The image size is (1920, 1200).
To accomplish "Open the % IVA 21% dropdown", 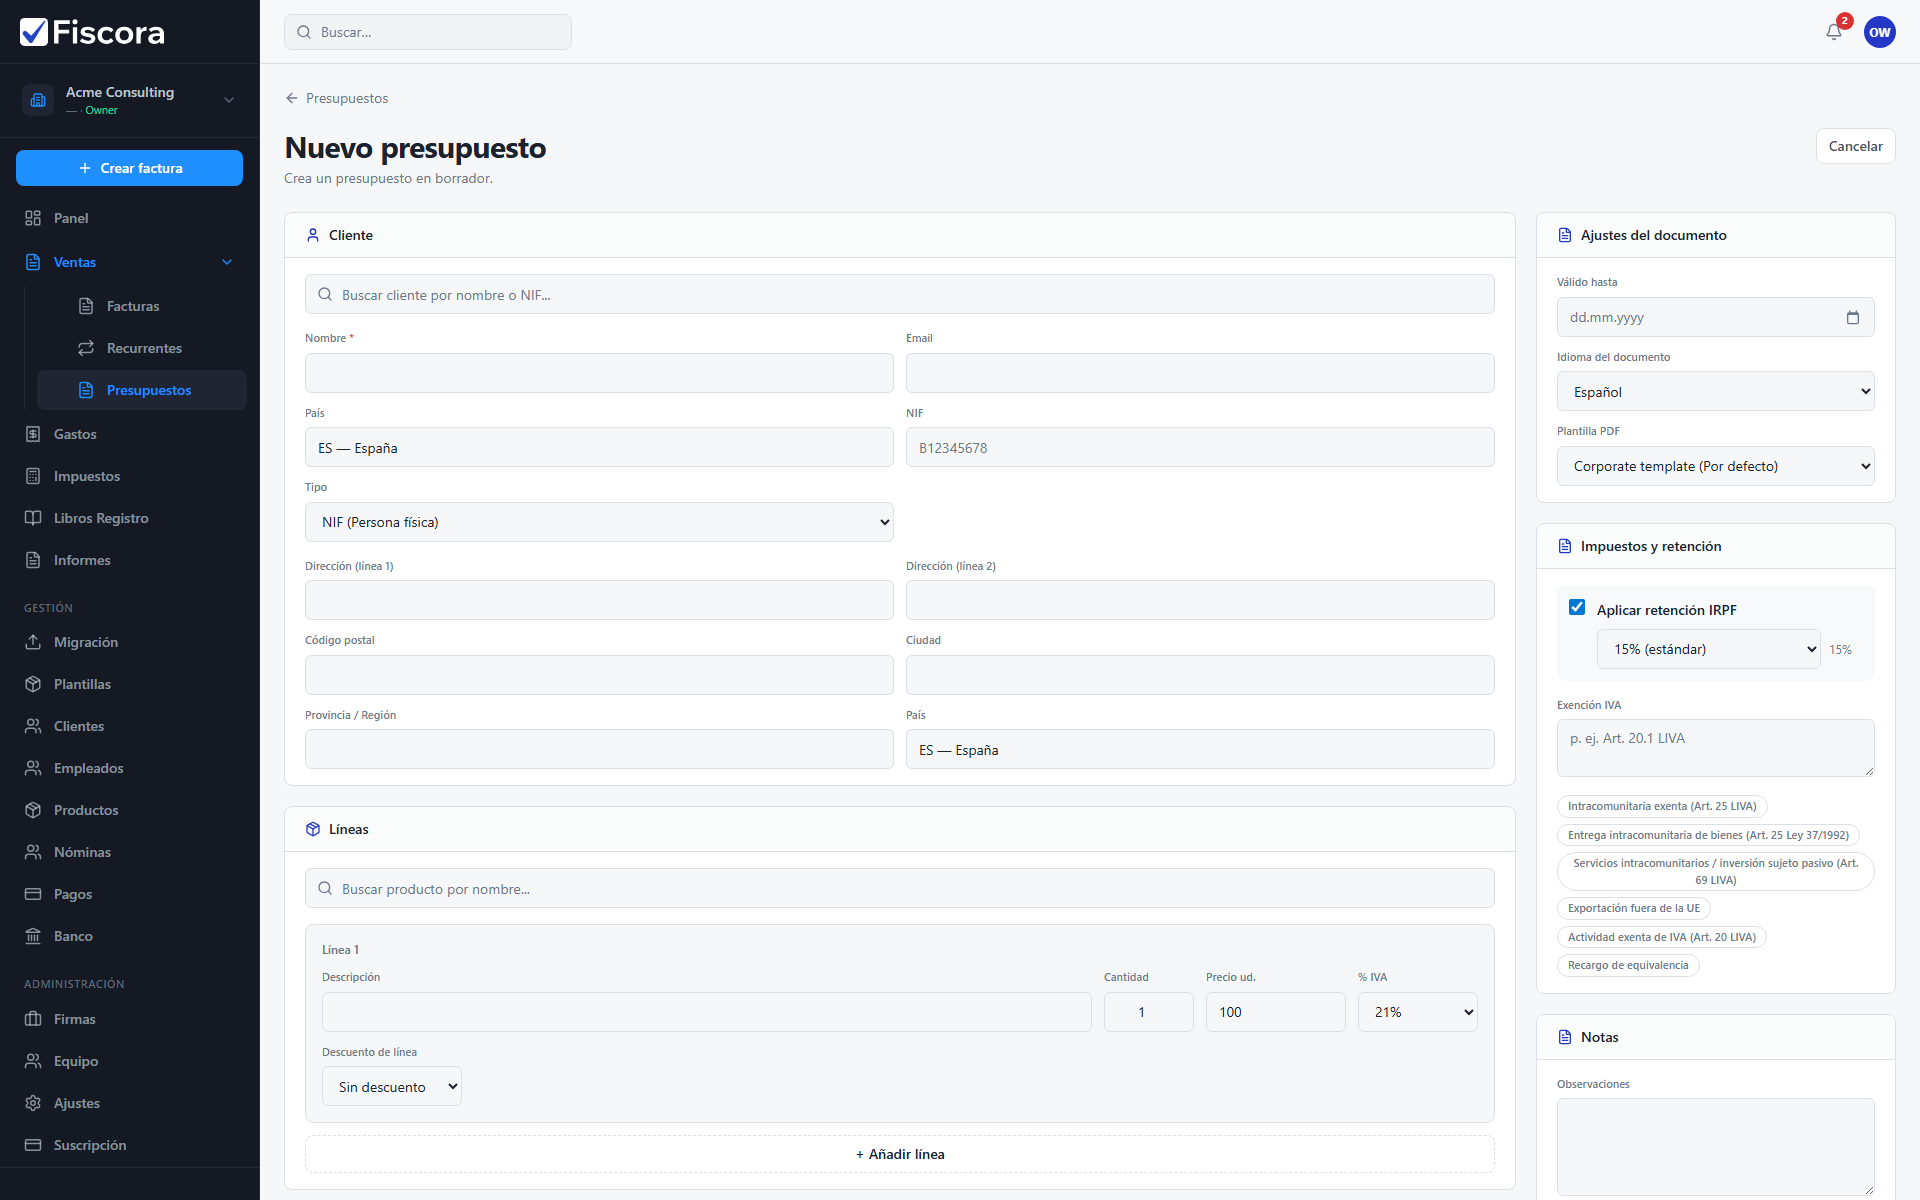I will click(x=1417, y=1012).
